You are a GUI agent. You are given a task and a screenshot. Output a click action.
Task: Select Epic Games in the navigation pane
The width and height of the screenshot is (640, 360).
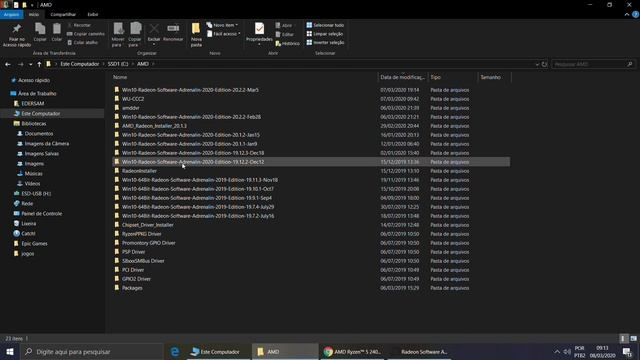pos(34,244)
